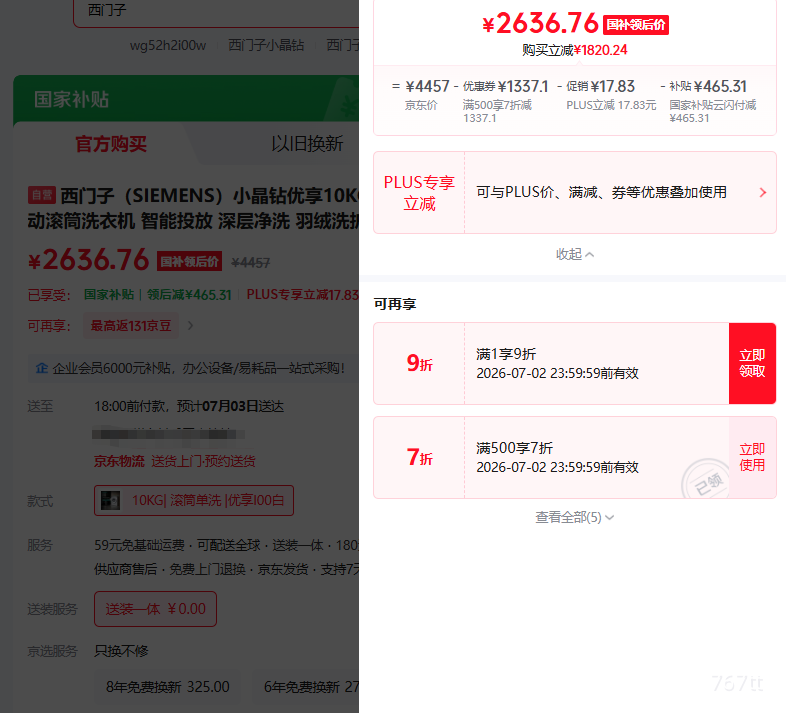Select the 10KG 滚筒单洗 style option
Image resolution: width=786 pixels, height=713 pixels.
[194, 500]
